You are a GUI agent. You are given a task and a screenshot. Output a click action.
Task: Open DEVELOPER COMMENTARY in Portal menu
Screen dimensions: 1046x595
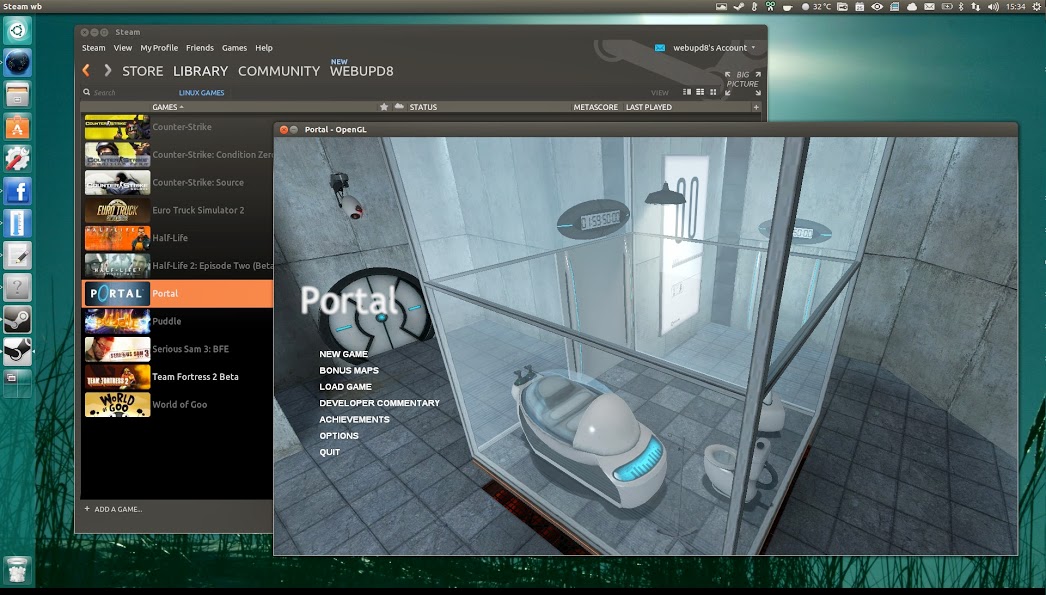tap(380, 403)
